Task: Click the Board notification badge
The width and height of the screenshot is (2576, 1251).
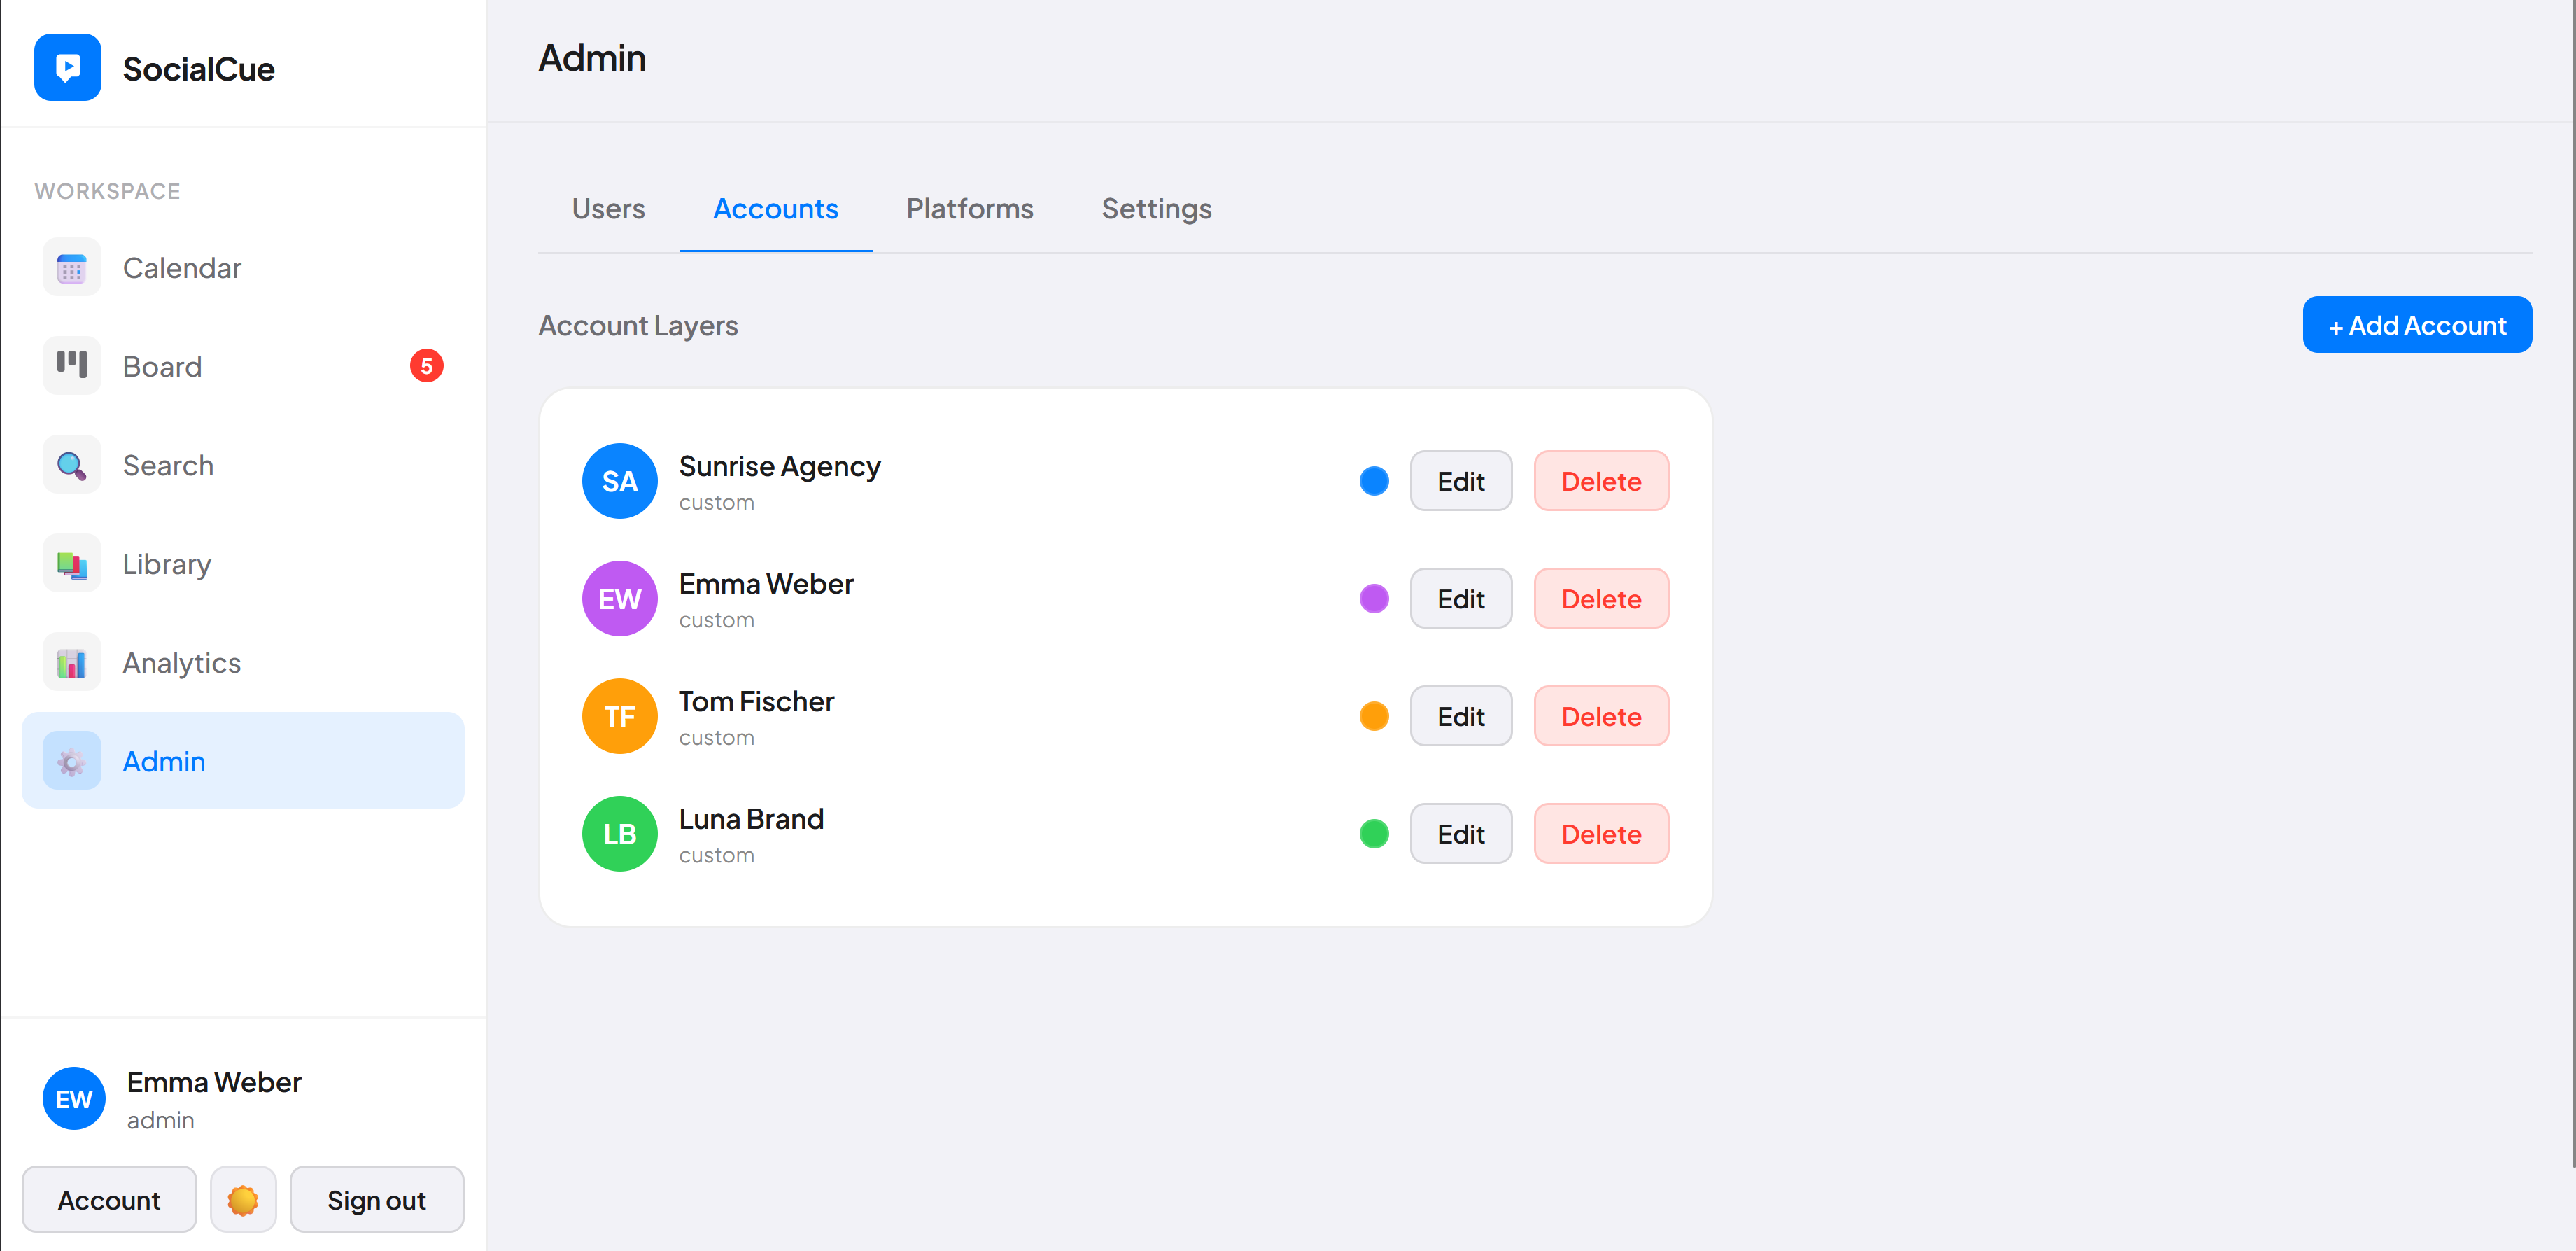Action: coord(426,366)
